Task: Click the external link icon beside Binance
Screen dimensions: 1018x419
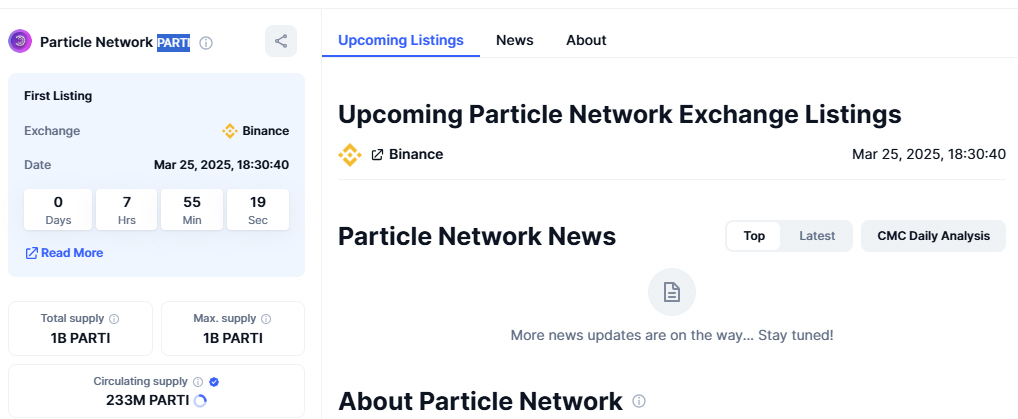Action: coord(377,155)
